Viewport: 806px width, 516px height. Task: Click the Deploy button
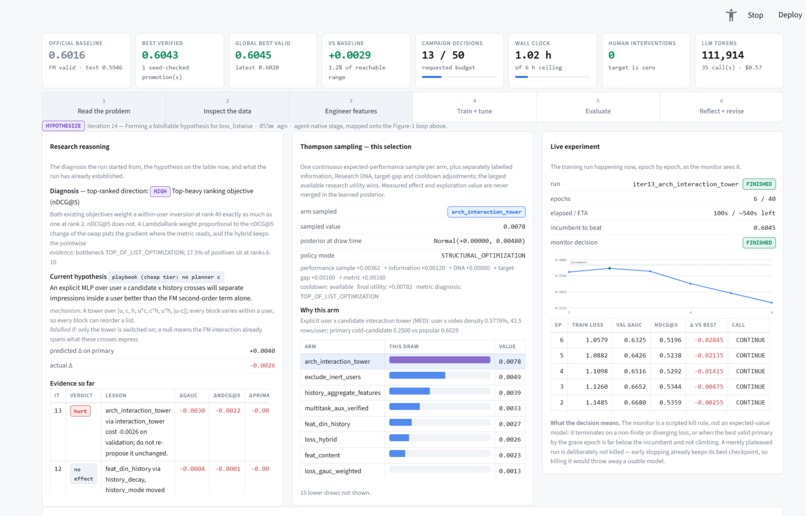coord(790,15)
